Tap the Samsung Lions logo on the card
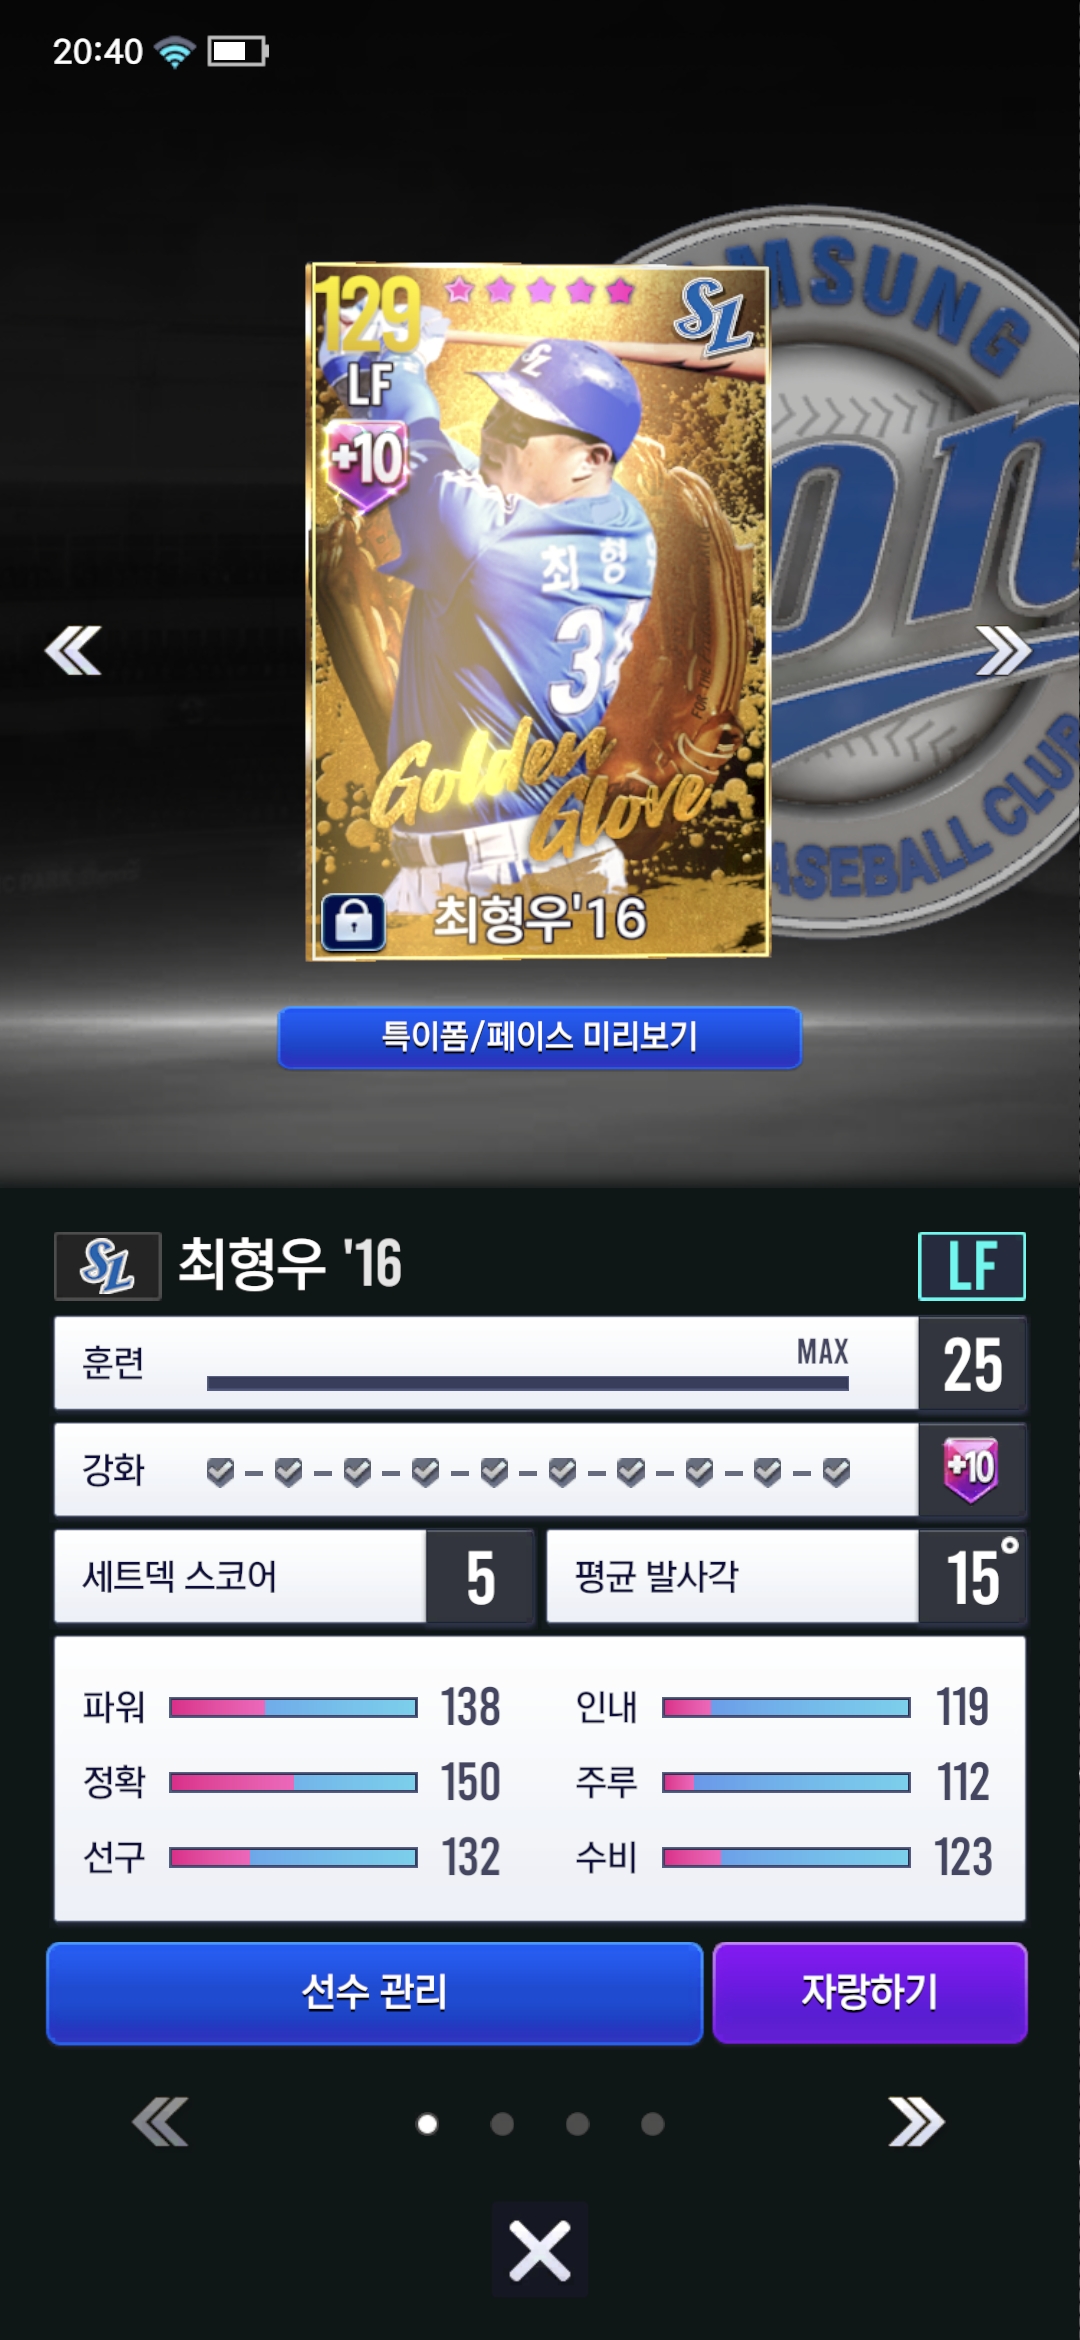 coord(713,317)
